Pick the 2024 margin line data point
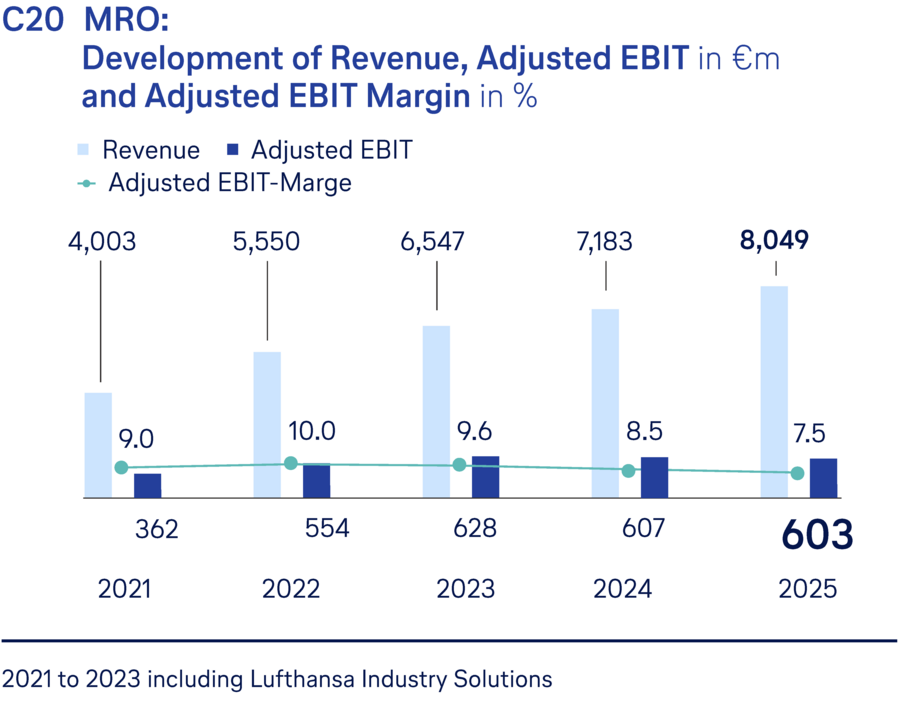 click(628, 470)
